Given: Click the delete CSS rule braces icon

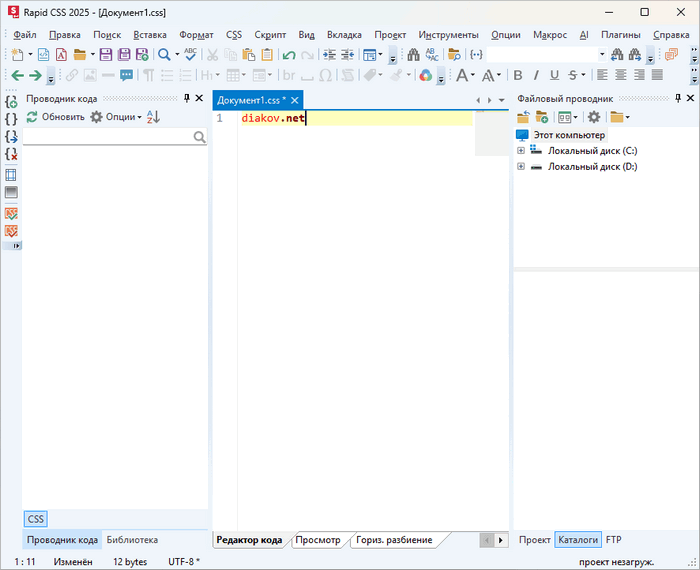Looking at the screenshot, I should pos(11,154).
